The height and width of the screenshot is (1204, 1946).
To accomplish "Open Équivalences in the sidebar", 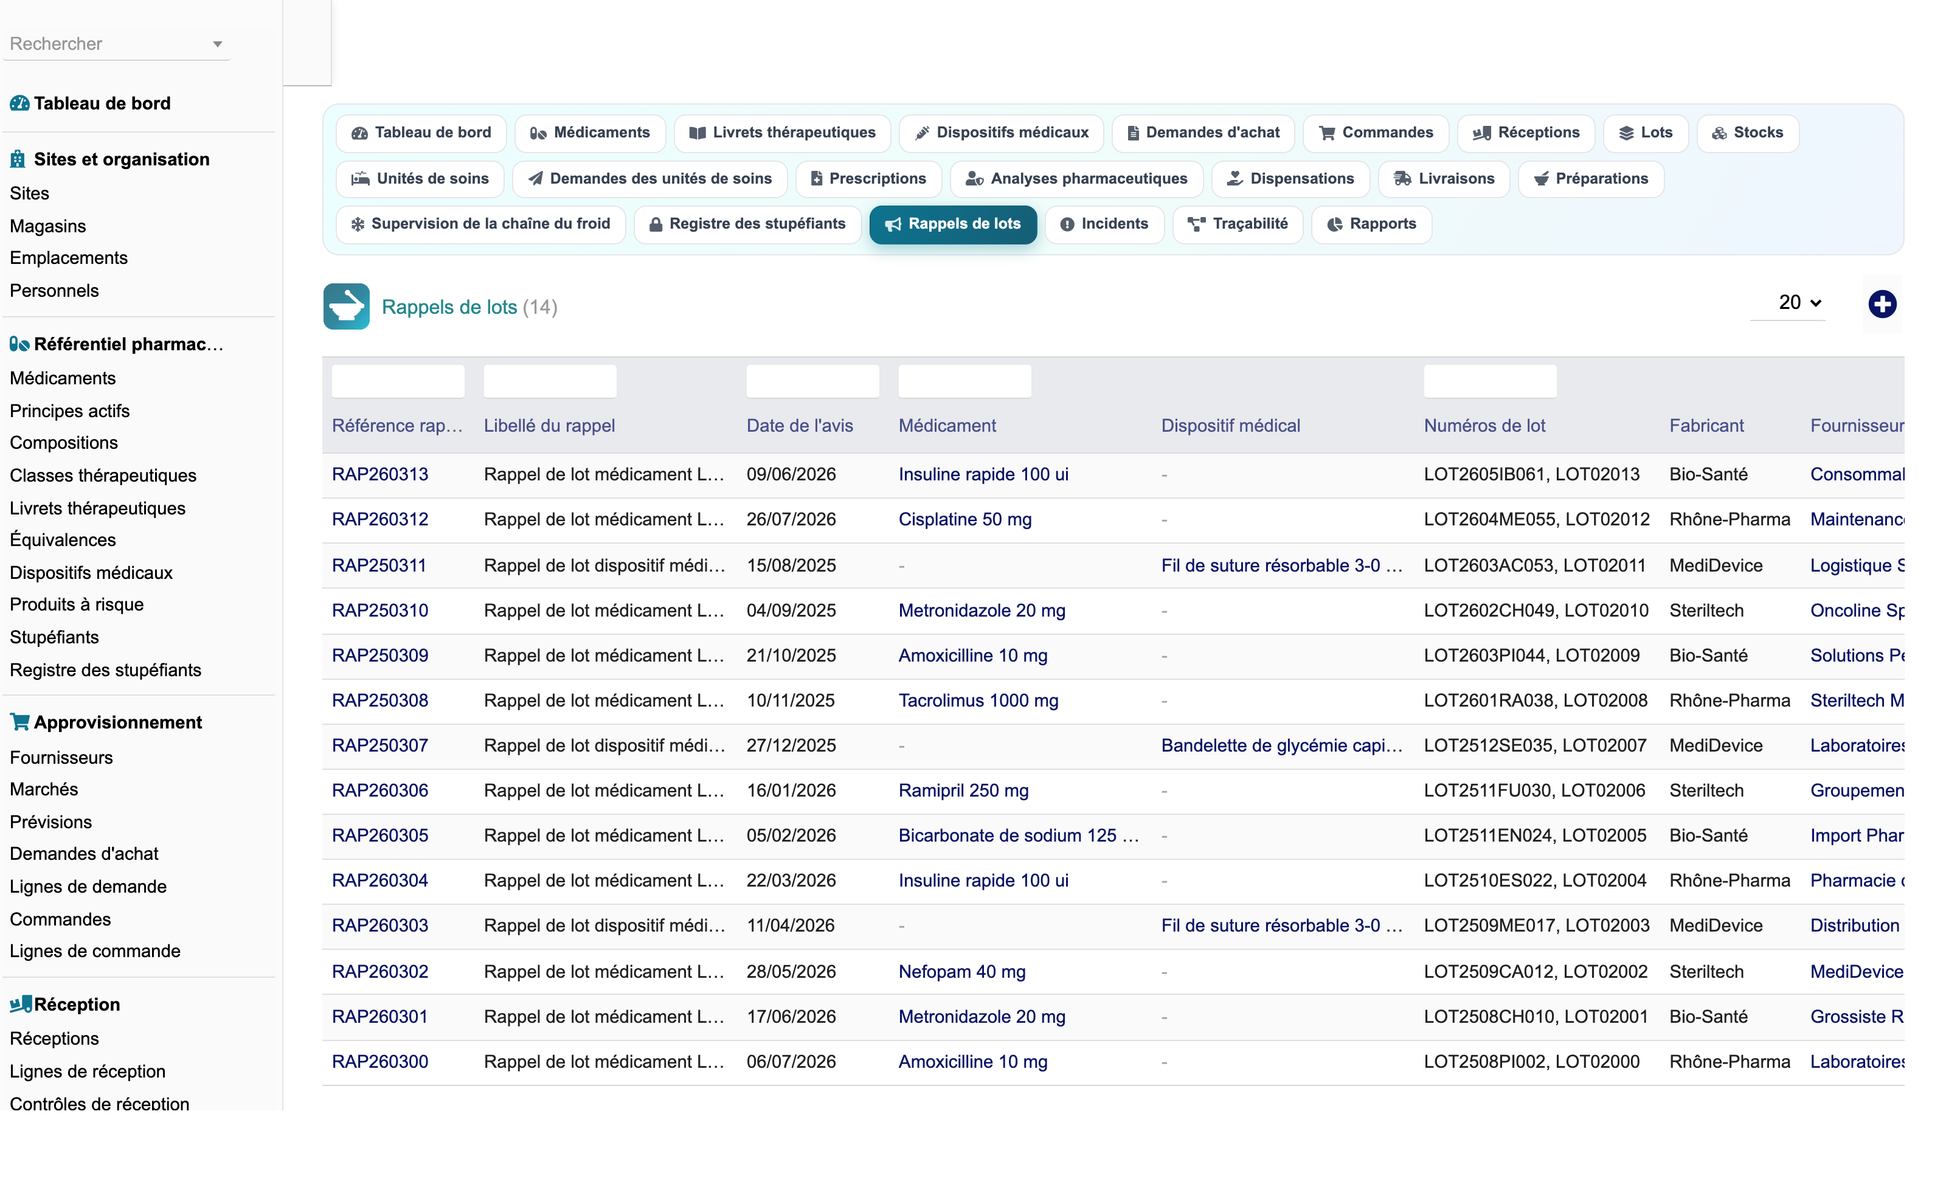I will [x=63, y=540].
